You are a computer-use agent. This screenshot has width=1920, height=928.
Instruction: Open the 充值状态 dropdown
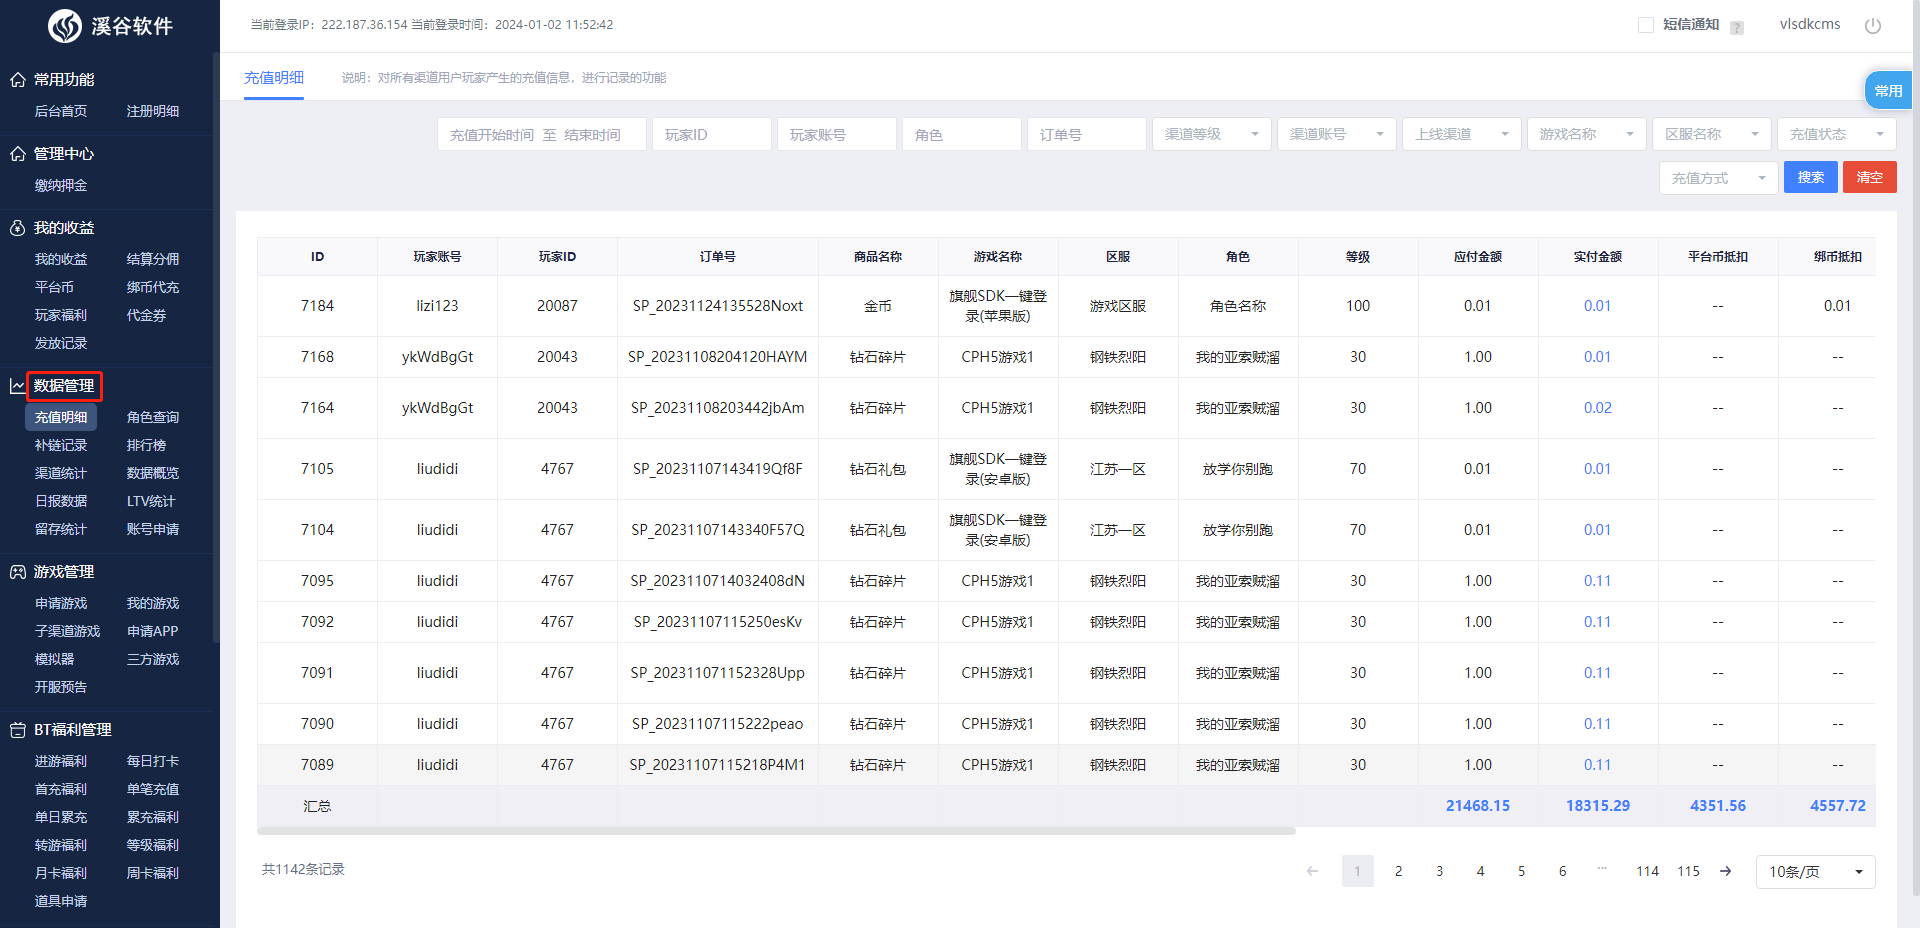(1837, 134)
